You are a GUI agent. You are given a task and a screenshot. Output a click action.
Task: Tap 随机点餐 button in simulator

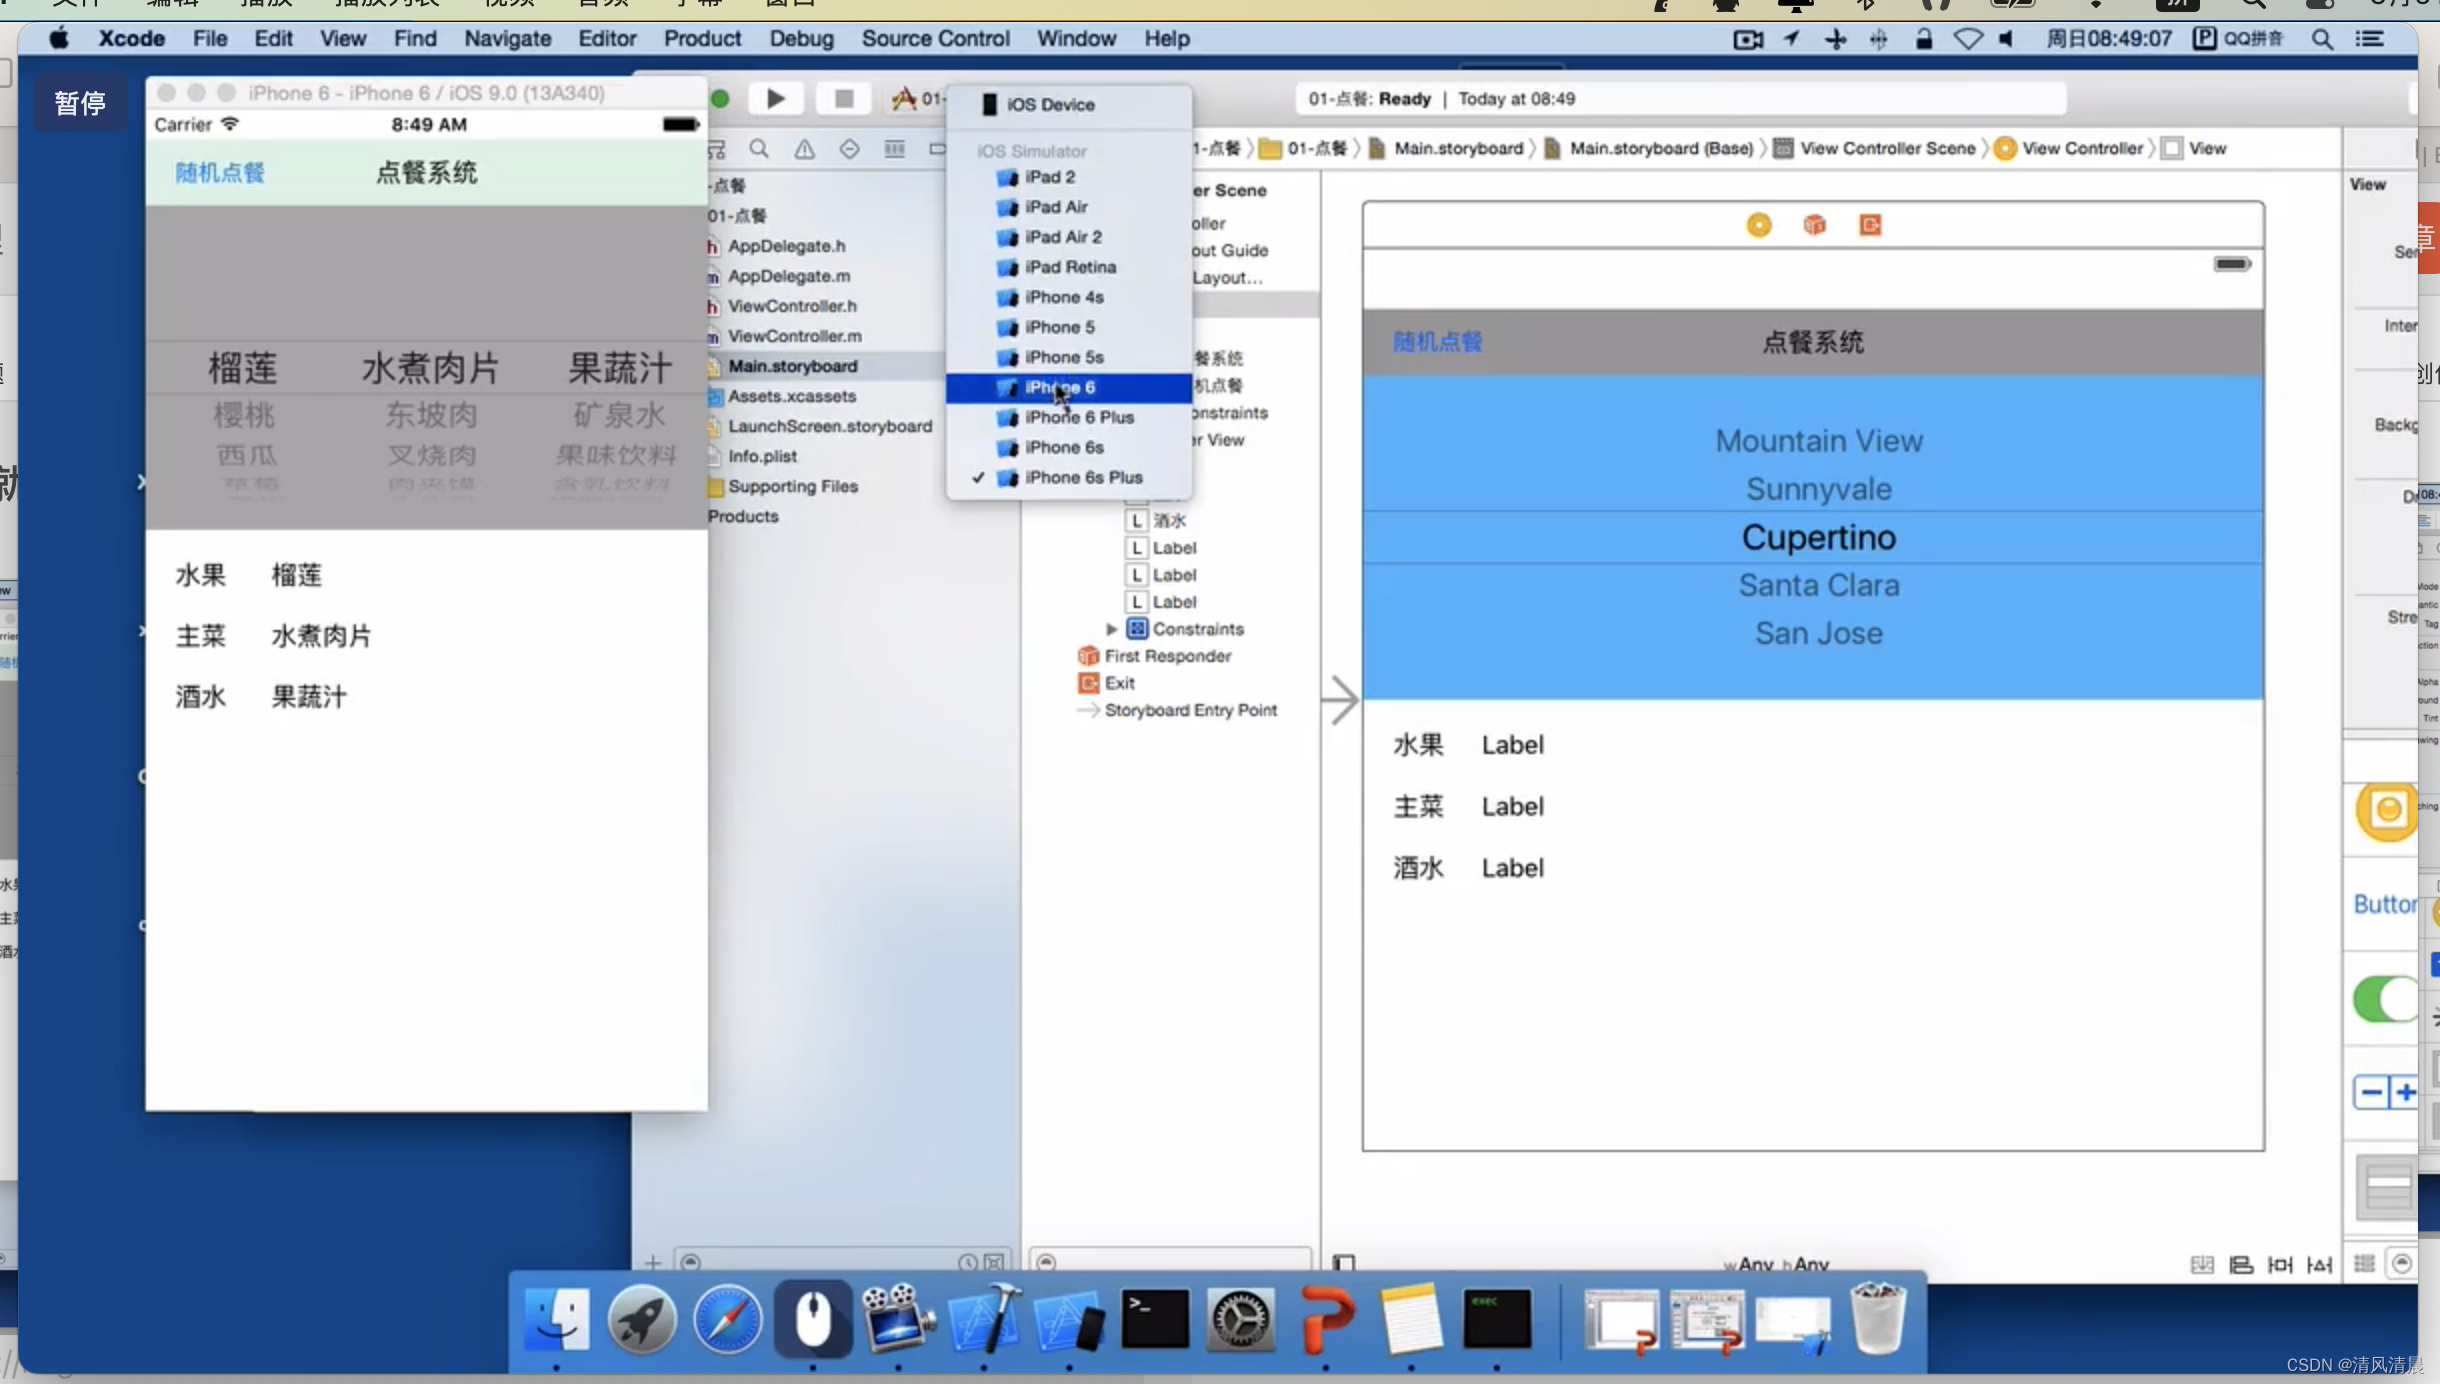(220, 173)
